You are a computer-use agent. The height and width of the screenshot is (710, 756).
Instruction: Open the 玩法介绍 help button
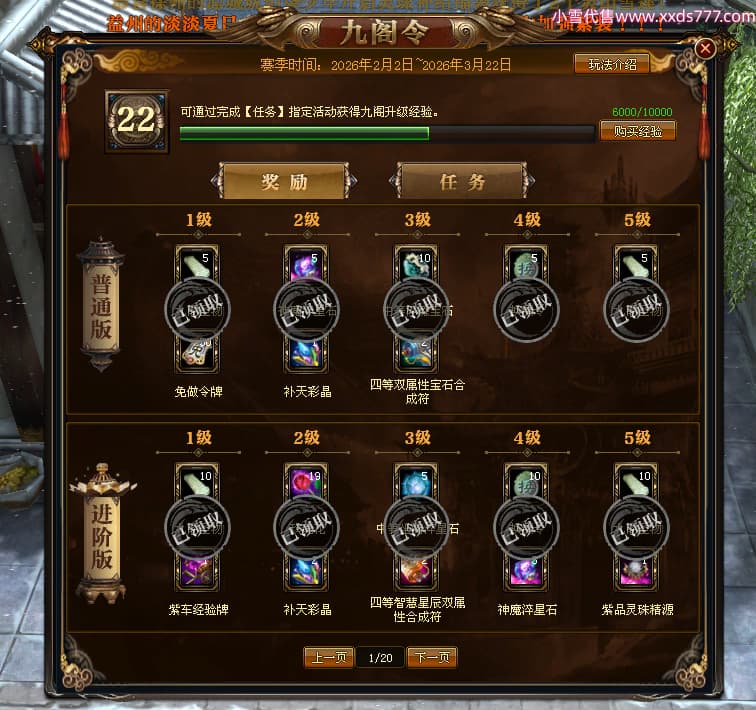[x=612, y=64]
